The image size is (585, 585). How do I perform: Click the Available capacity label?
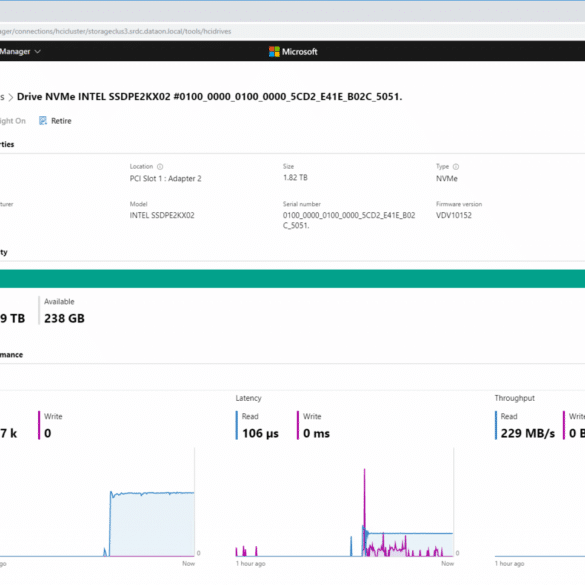click(x=59, y=301)
